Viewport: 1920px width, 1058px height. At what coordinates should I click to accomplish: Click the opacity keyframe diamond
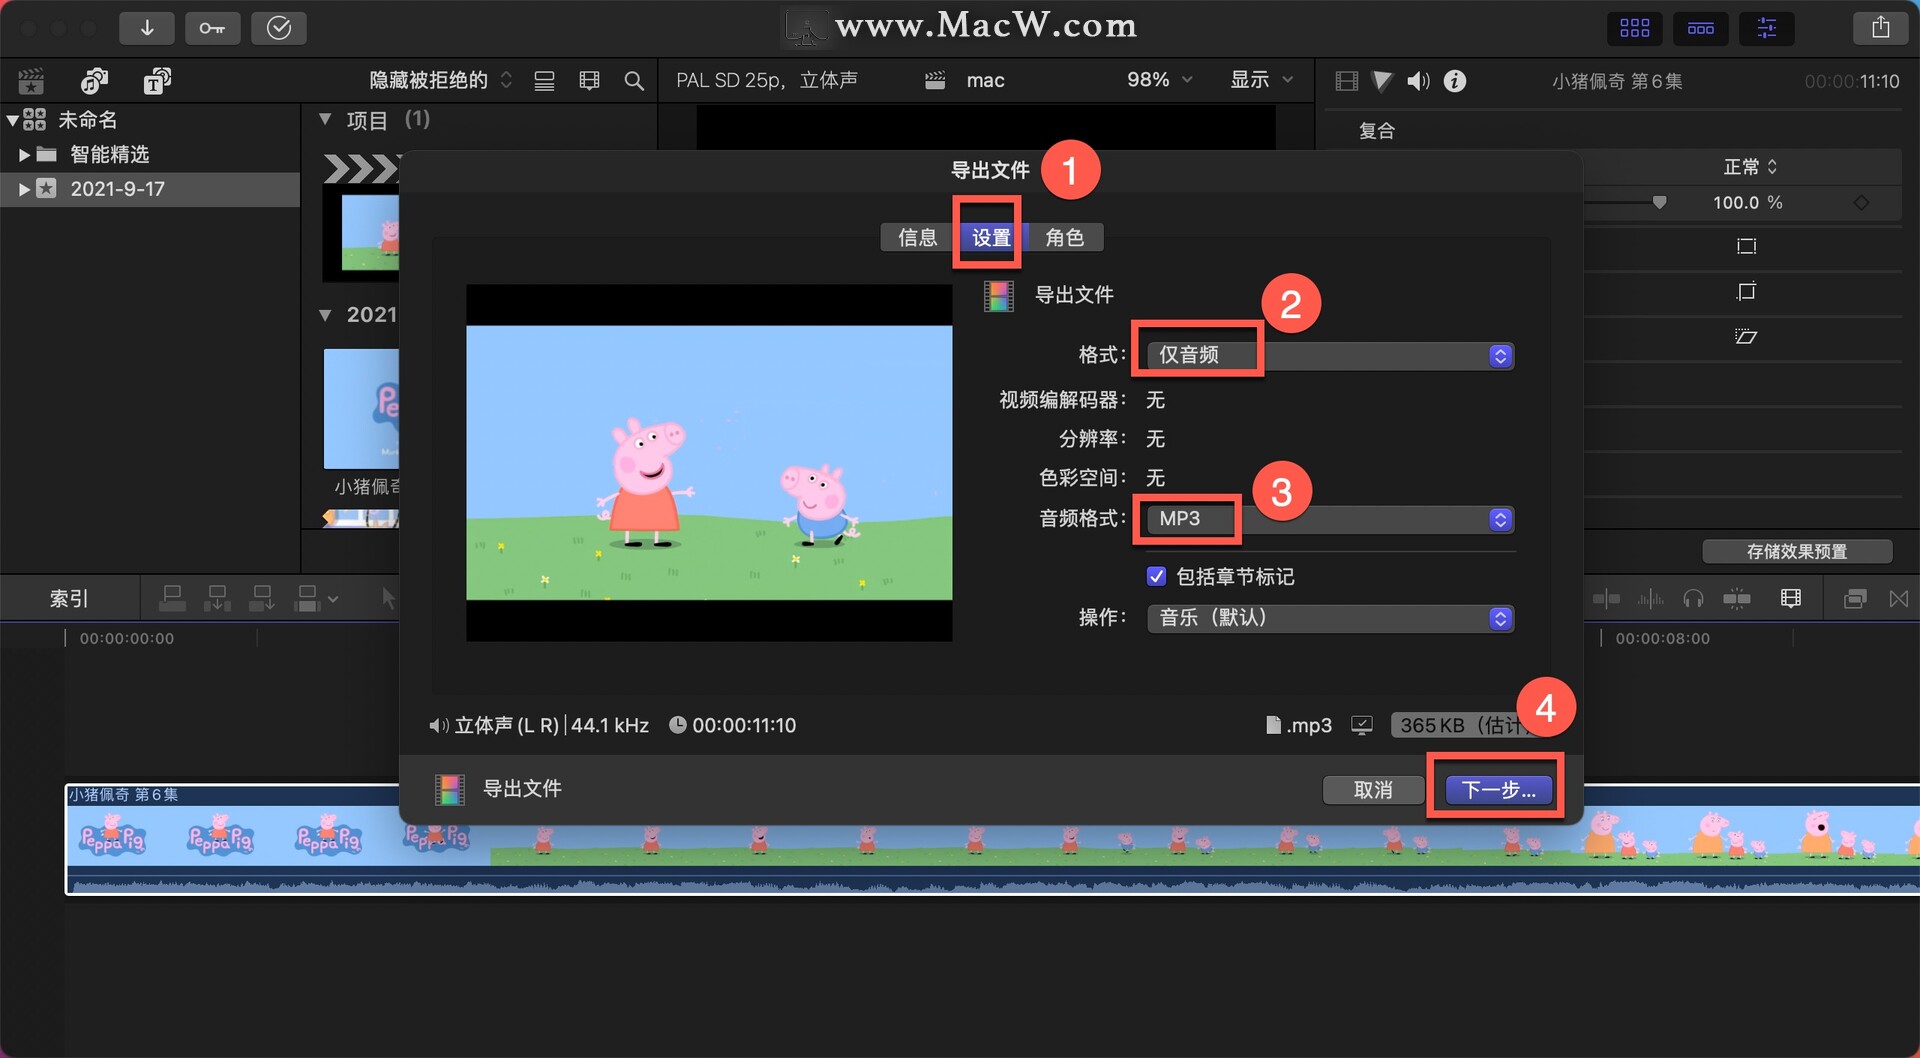point(1861,203)
